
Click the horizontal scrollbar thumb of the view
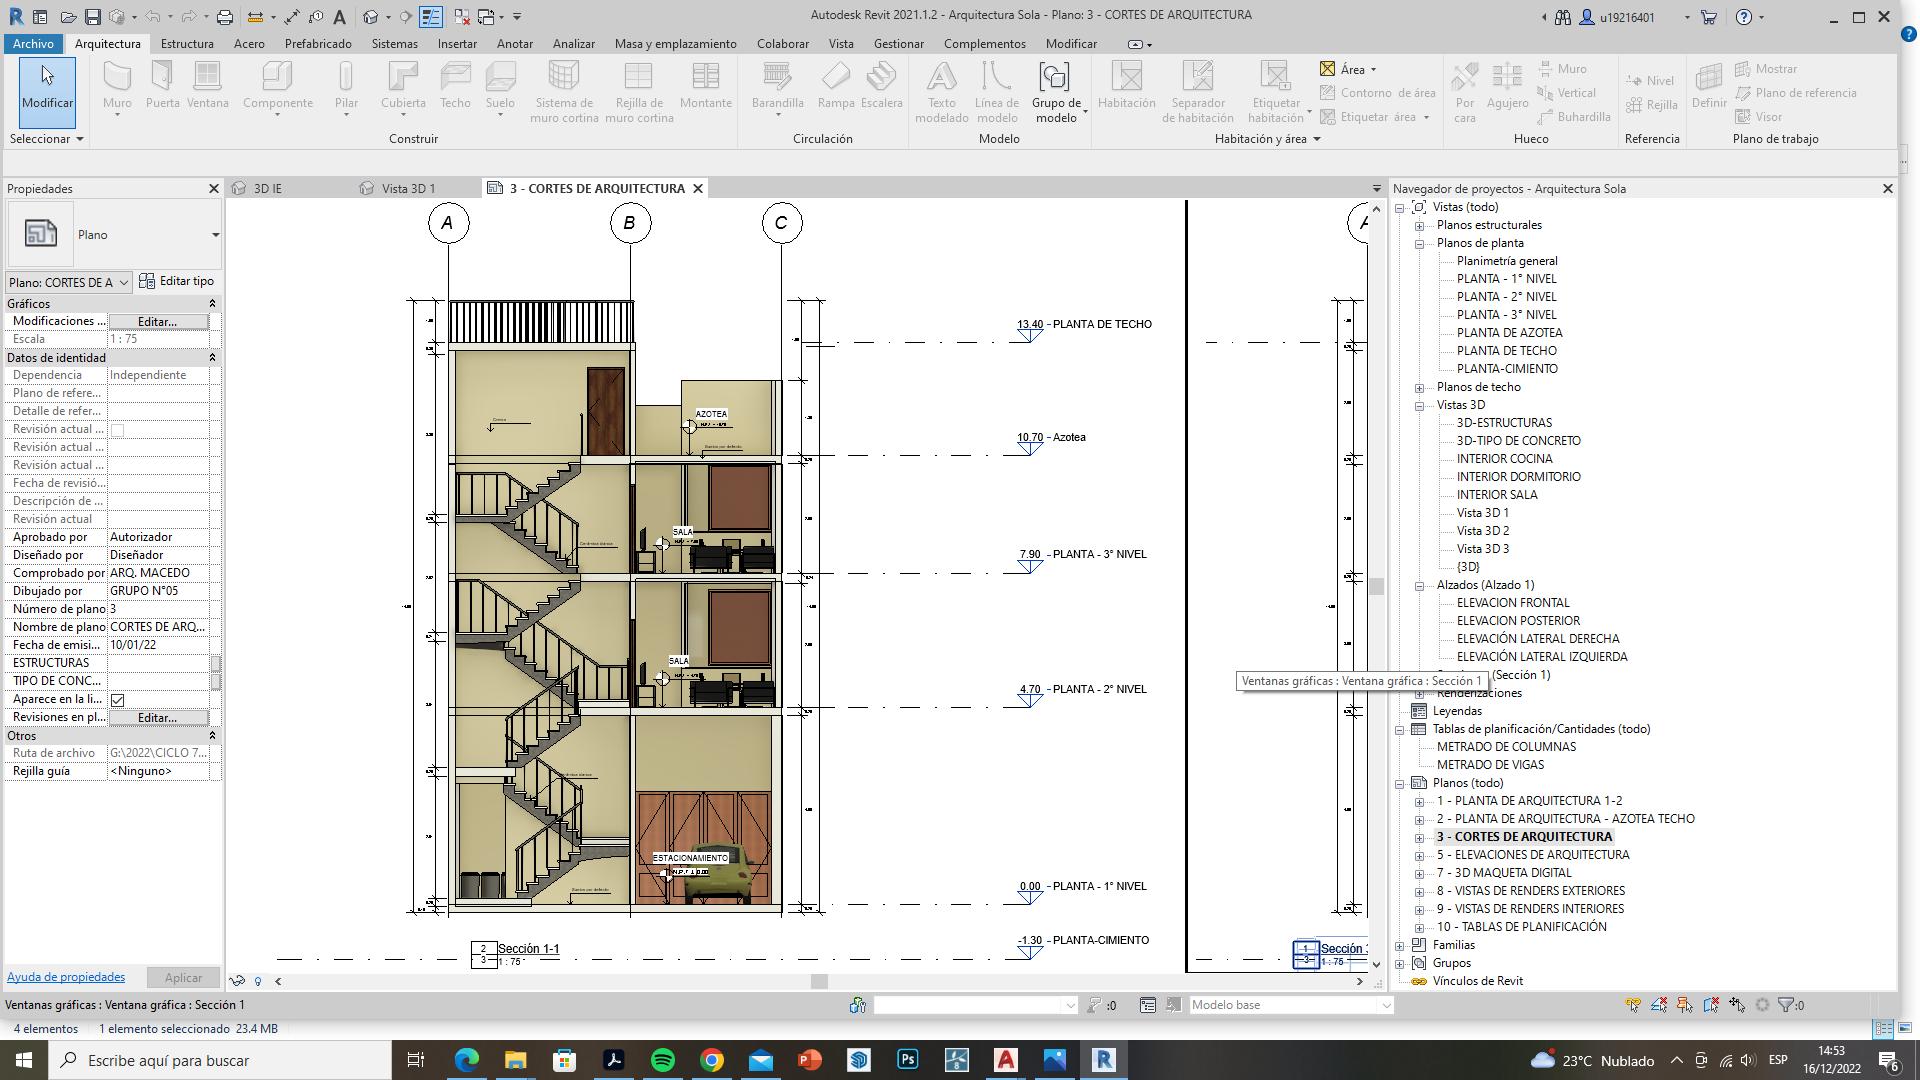tap(819, 981)
